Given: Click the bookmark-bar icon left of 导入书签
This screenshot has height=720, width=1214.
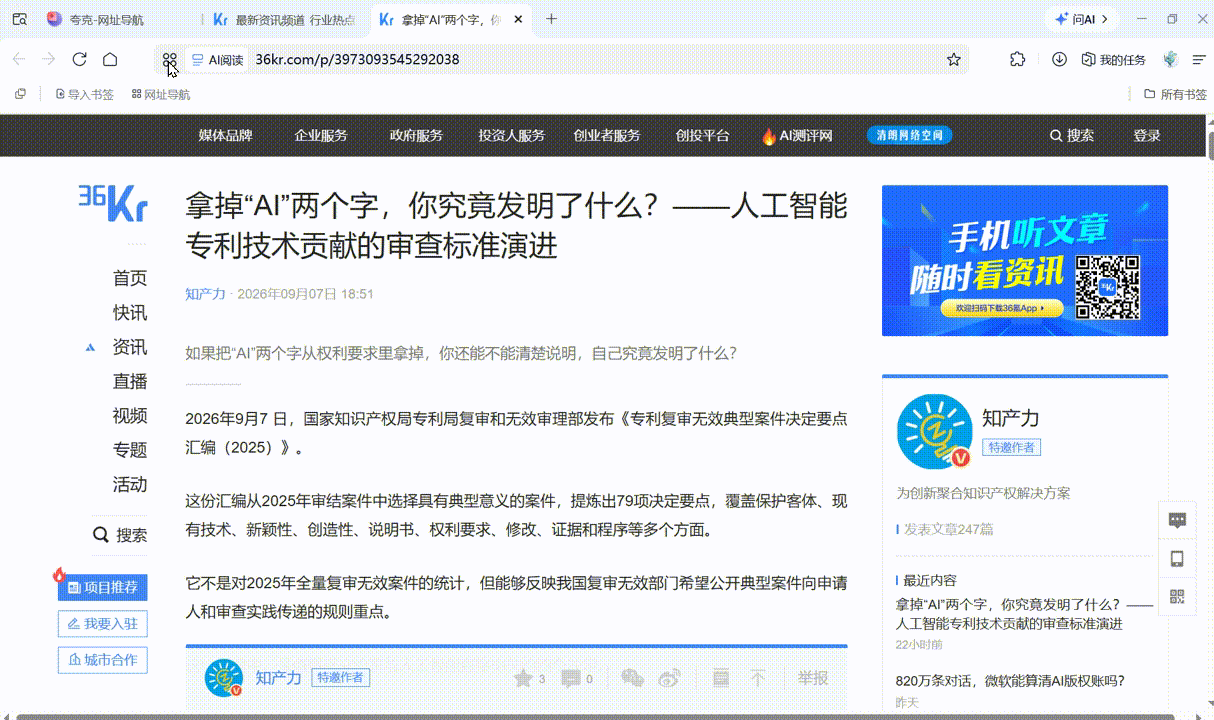Looking at the screenshot, I should [x=20, y=94].
